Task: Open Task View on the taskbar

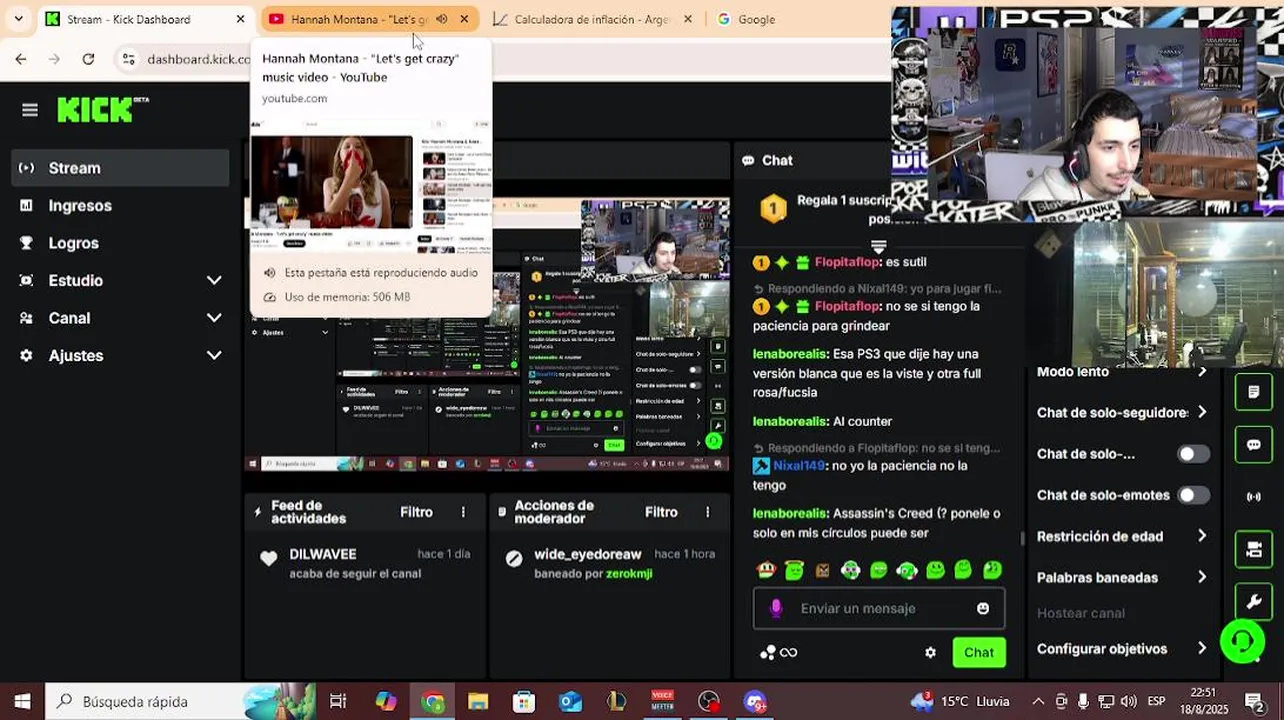Action: tap(338, 701)
